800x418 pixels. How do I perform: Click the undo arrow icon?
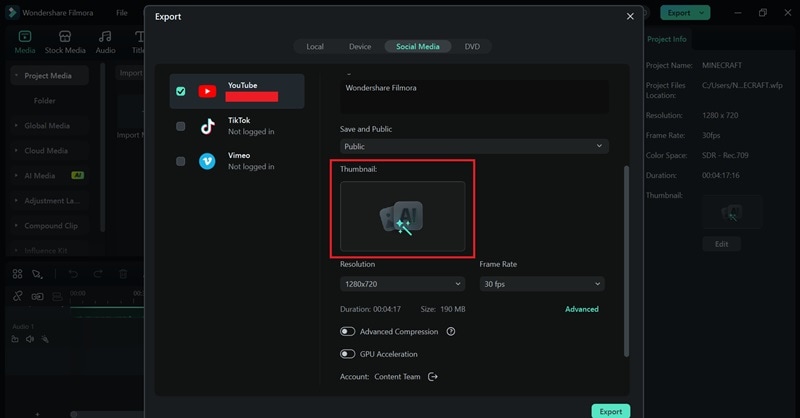73,274
